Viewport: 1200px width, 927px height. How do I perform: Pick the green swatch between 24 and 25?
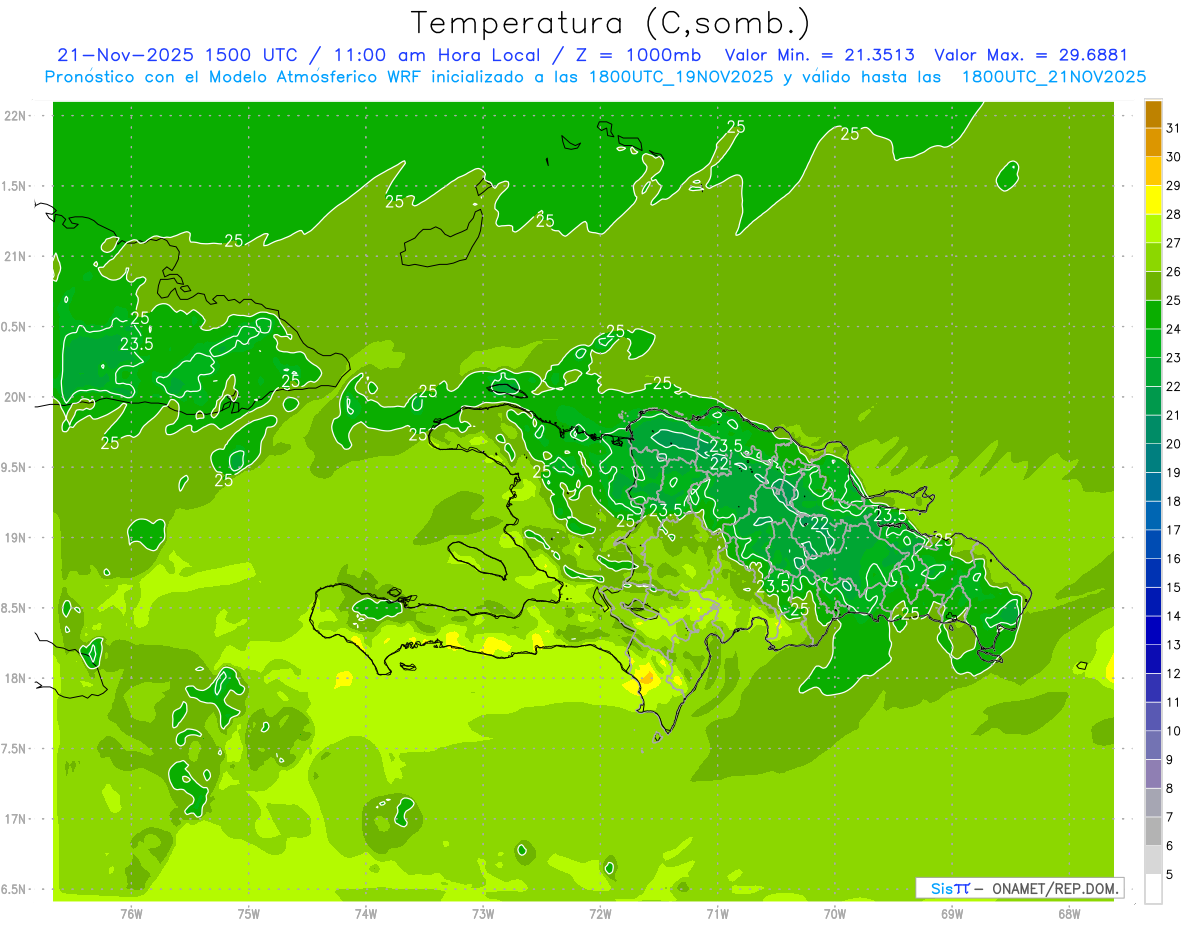(x=1153, y=315)
